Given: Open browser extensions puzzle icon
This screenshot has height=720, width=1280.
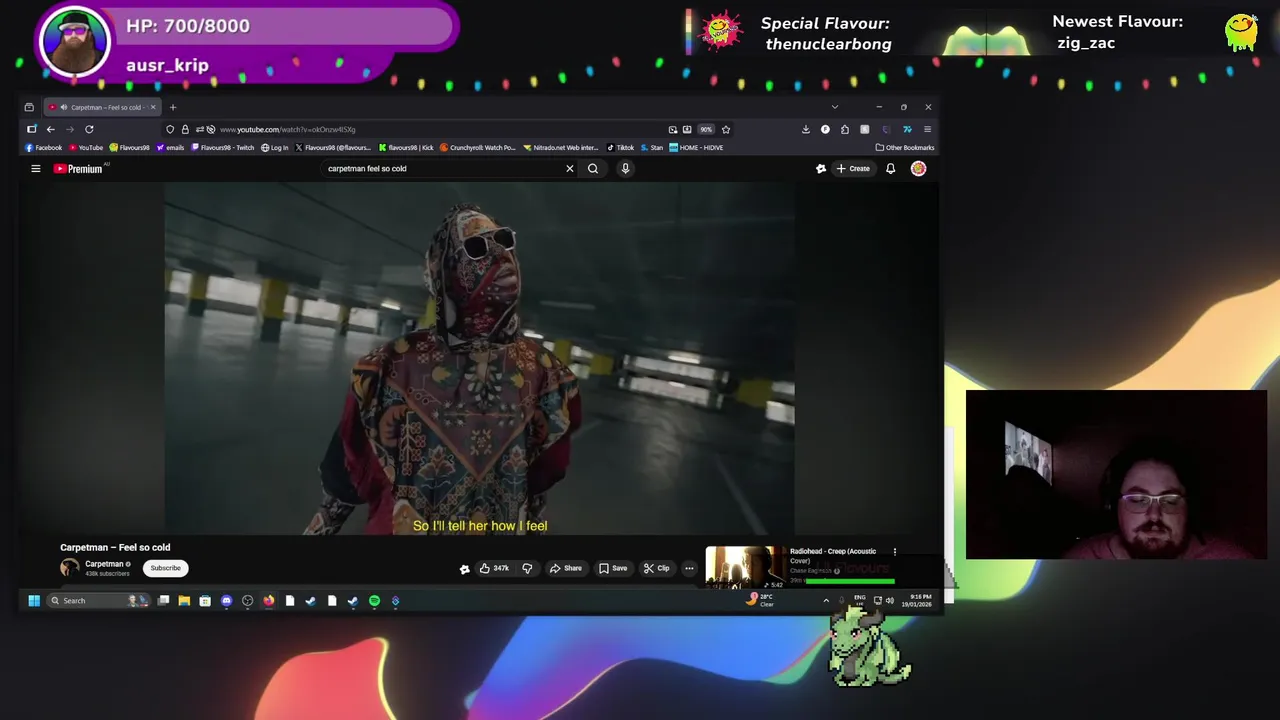Looking at the screenshot, I should pos(845,129).
